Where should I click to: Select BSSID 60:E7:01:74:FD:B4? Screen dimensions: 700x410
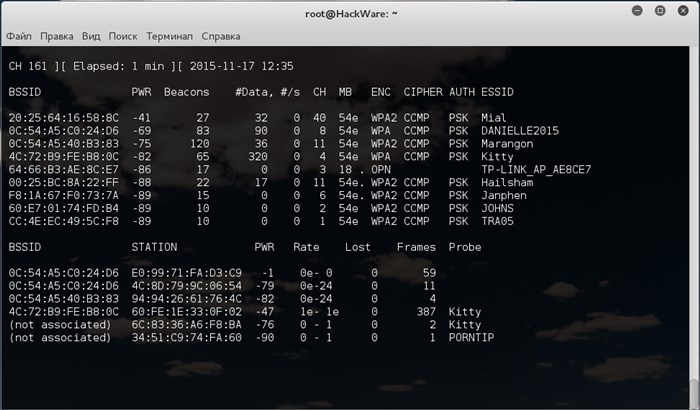[x=64, y=209]
